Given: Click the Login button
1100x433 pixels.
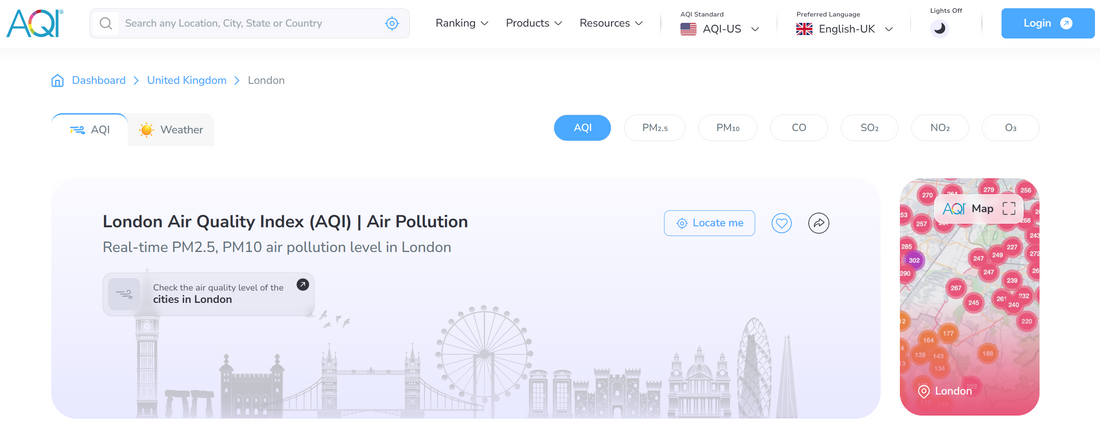Looking at the screenshot, I should point(1047,23).
